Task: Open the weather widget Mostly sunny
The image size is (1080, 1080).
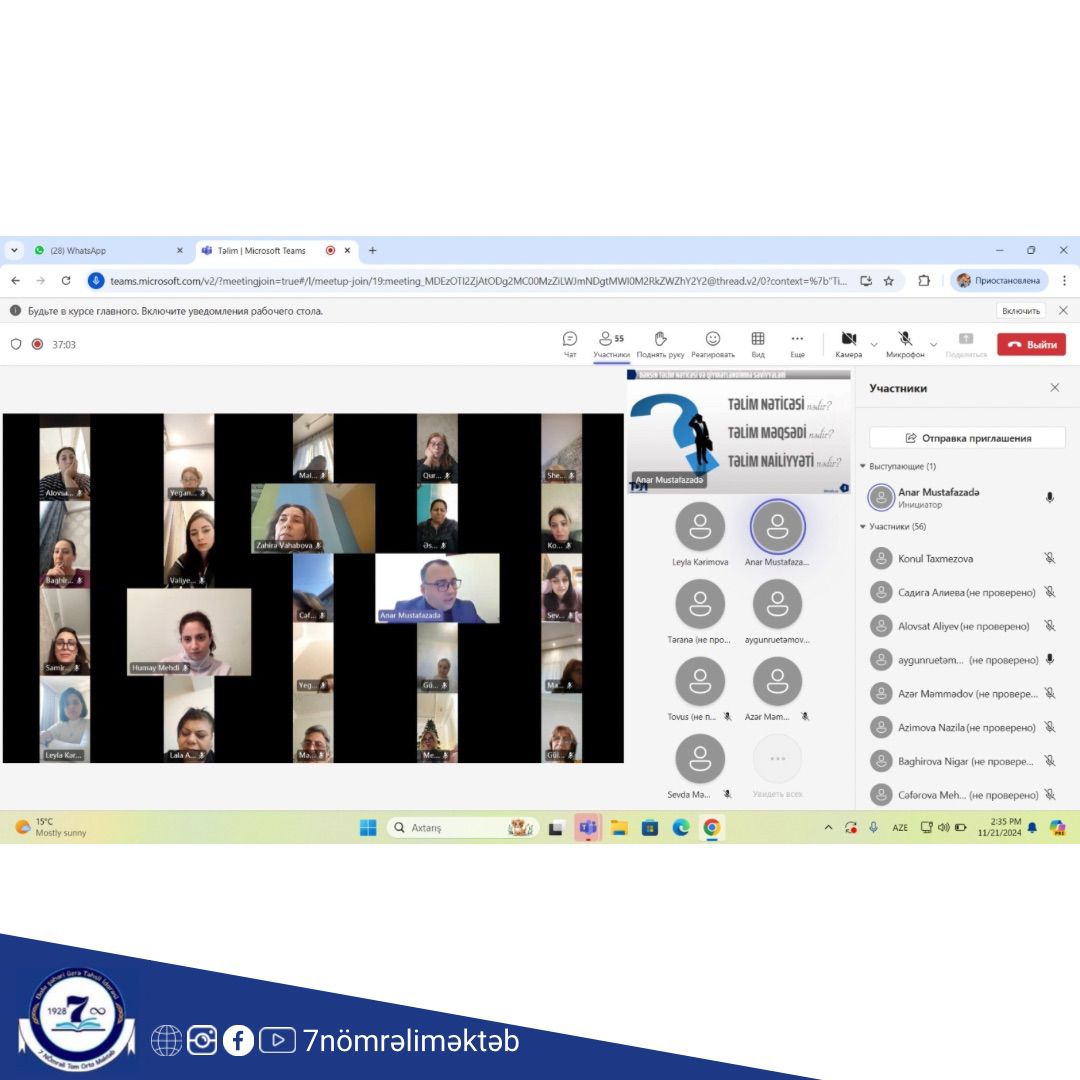Action: (x=52, y=827)
